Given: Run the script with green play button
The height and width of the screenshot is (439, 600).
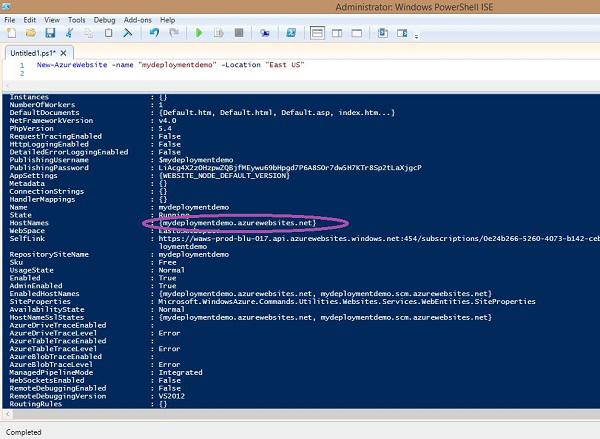Looking at the screenshot, I should click(199, 33).
